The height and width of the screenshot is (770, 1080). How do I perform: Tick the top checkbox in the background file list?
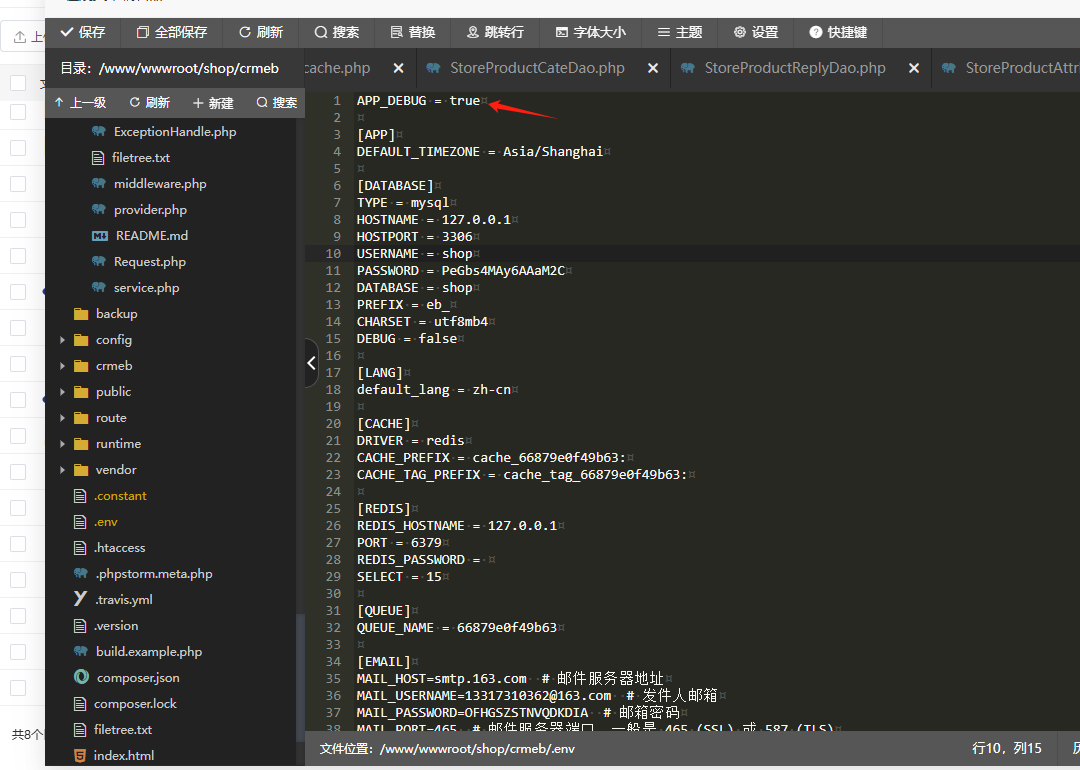tap(18, 83)
